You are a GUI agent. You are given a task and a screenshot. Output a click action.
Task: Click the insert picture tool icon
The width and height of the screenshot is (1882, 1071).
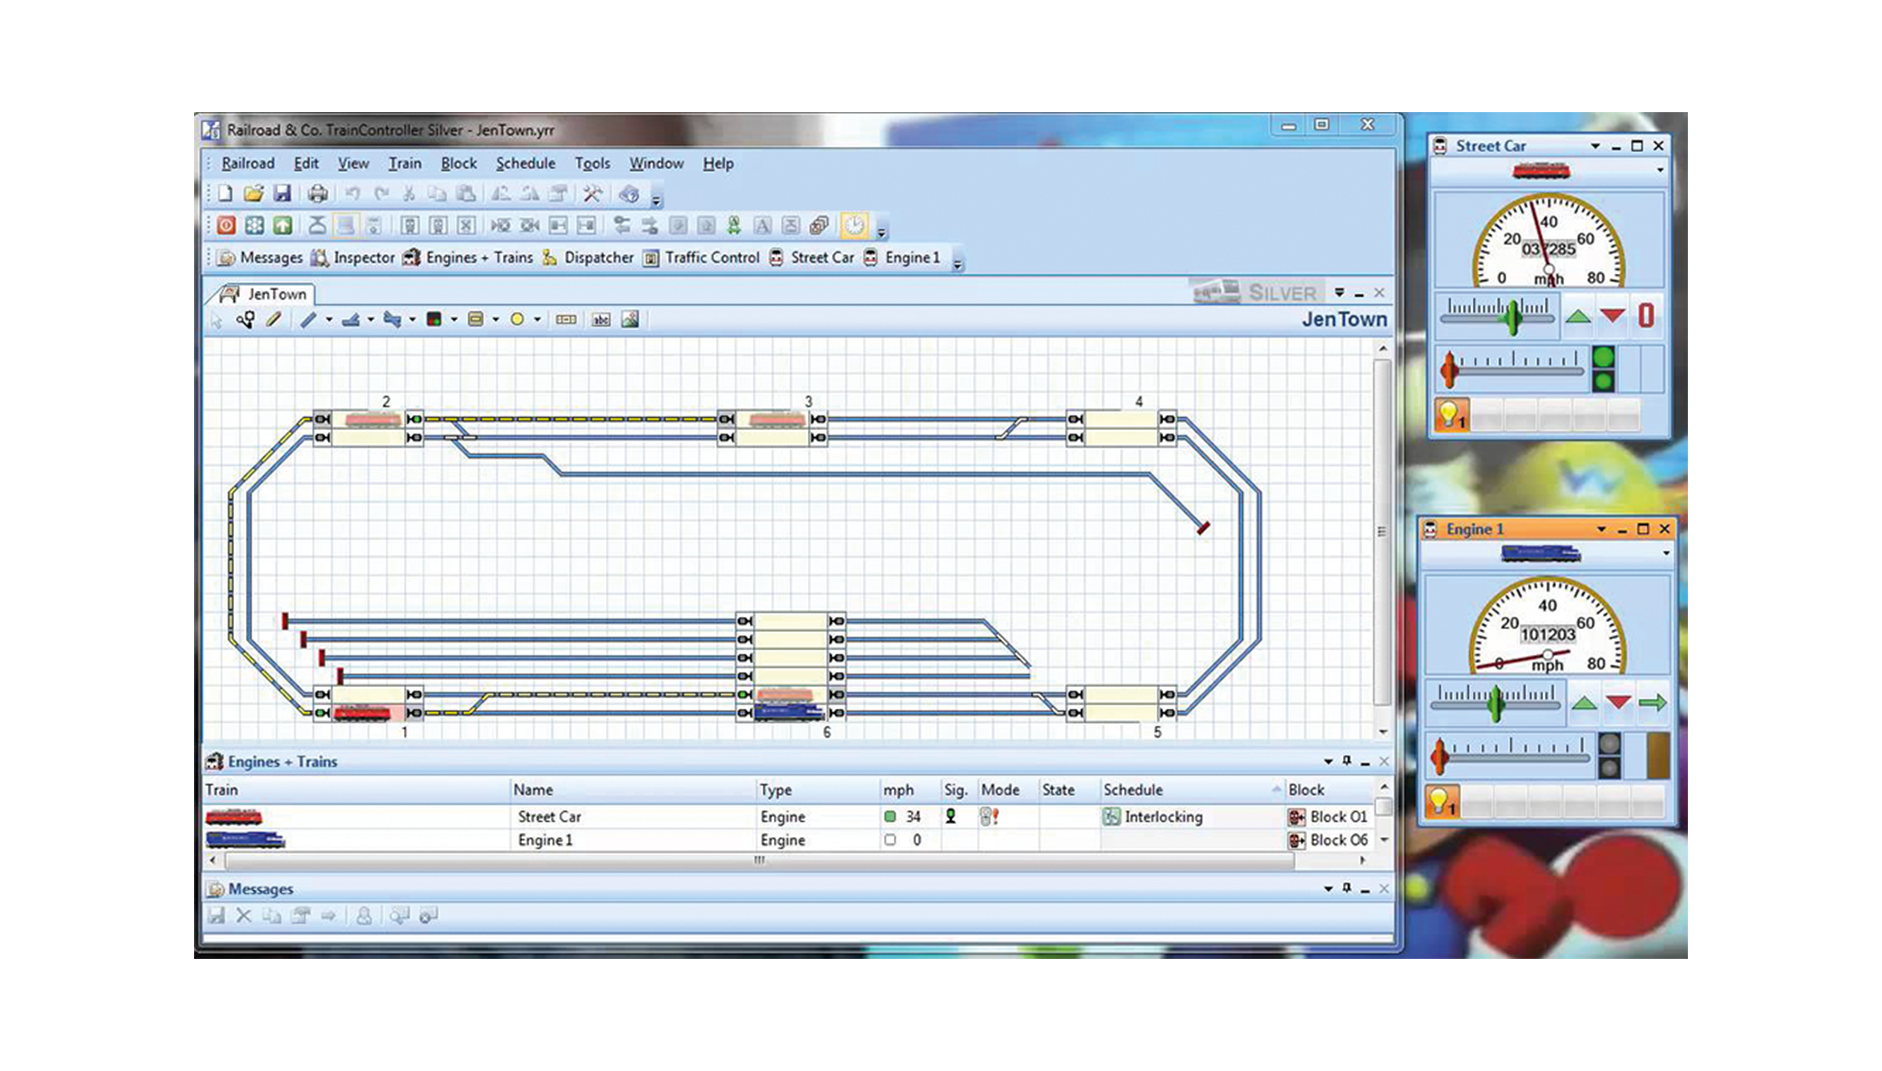[x=630, y=320]
